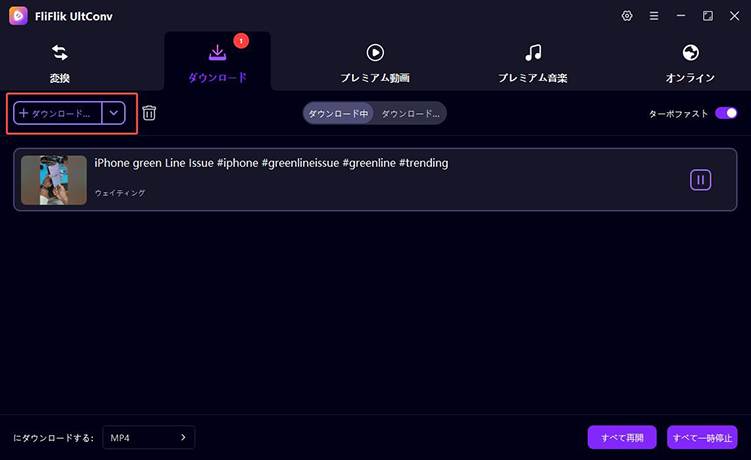Toggle the ターボファスト switch
The height and width of the screenshot is (460, 751).
click(726, 113)
